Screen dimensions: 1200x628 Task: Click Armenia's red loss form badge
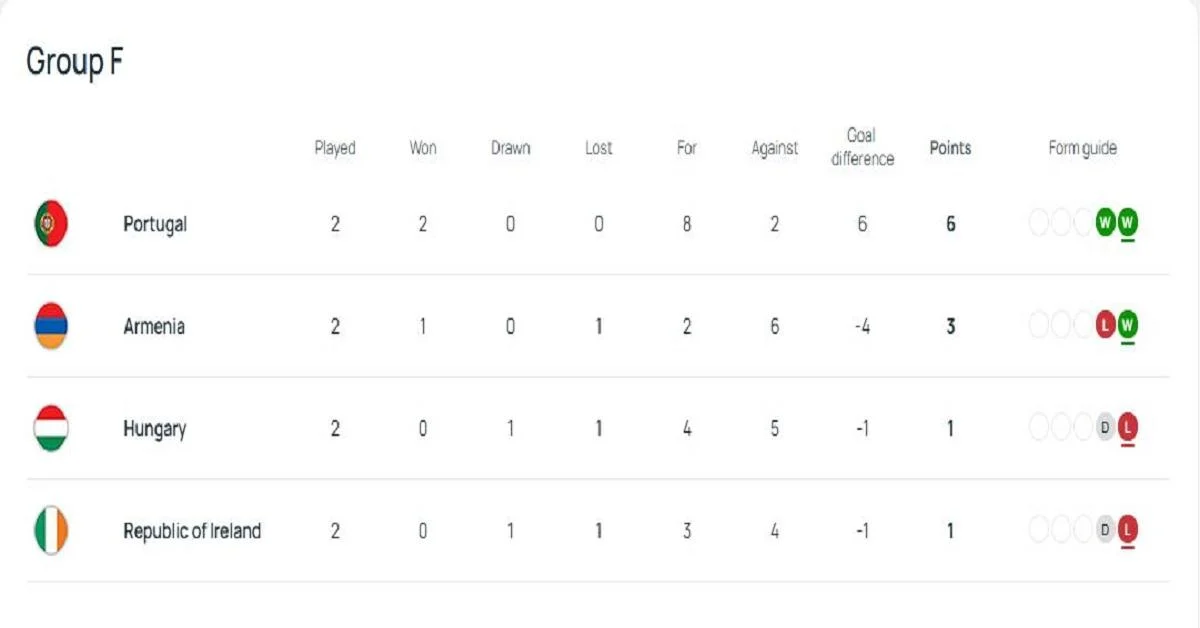(x=1105, y=325)
